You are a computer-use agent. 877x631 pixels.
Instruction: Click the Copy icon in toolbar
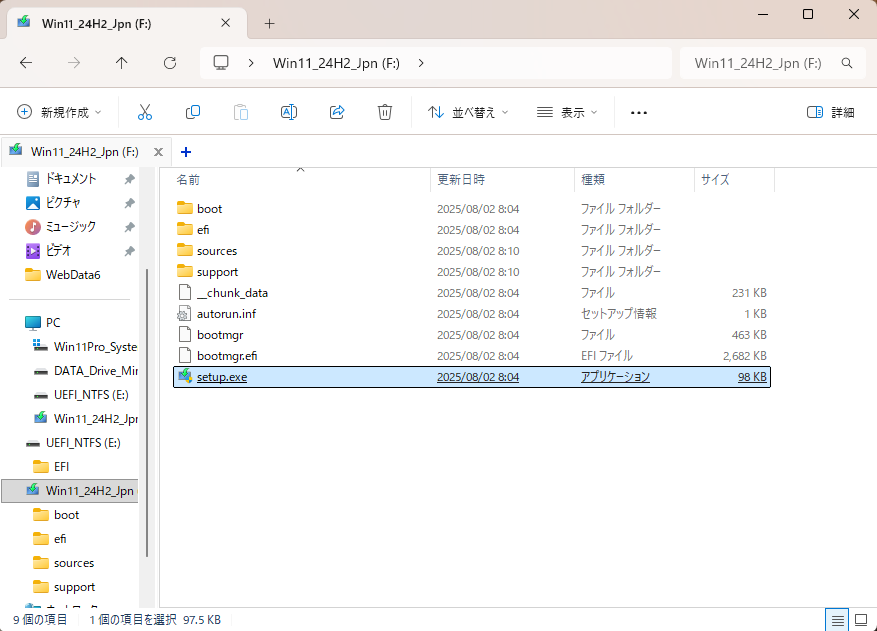[x=193, y=112]
